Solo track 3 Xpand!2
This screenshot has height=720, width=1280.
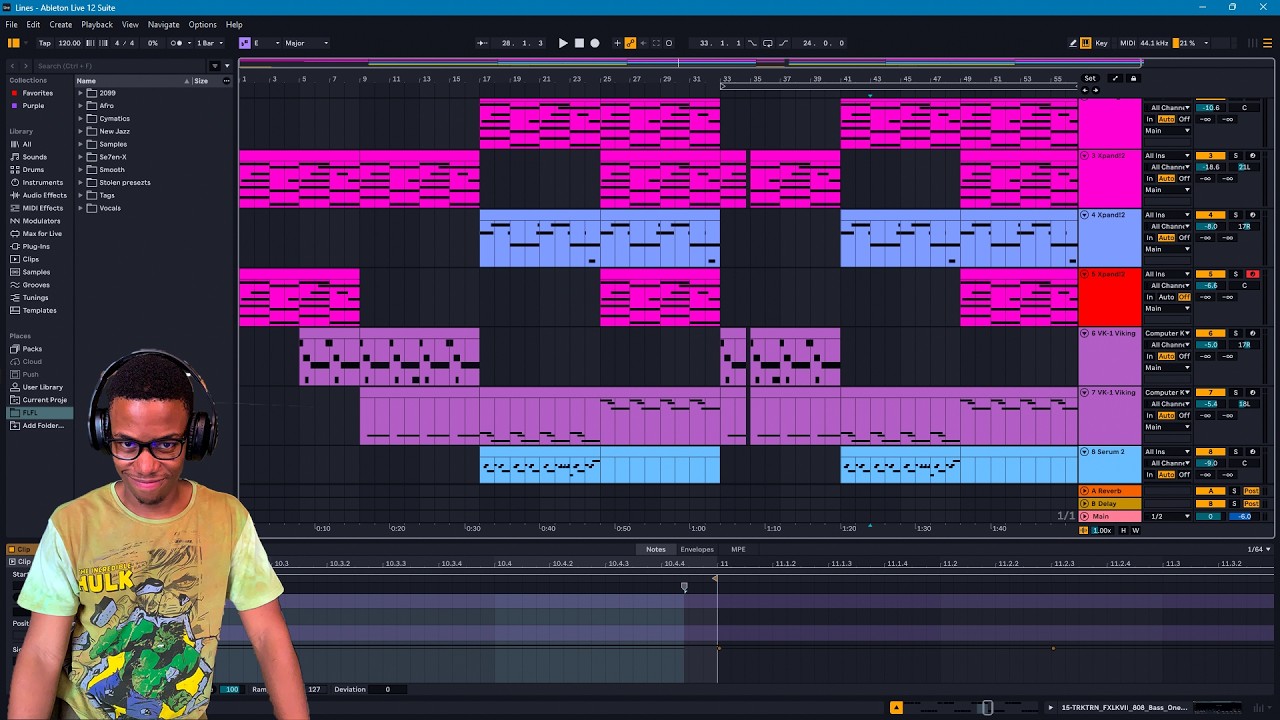pyautogui.click(x=1235, y=156)
